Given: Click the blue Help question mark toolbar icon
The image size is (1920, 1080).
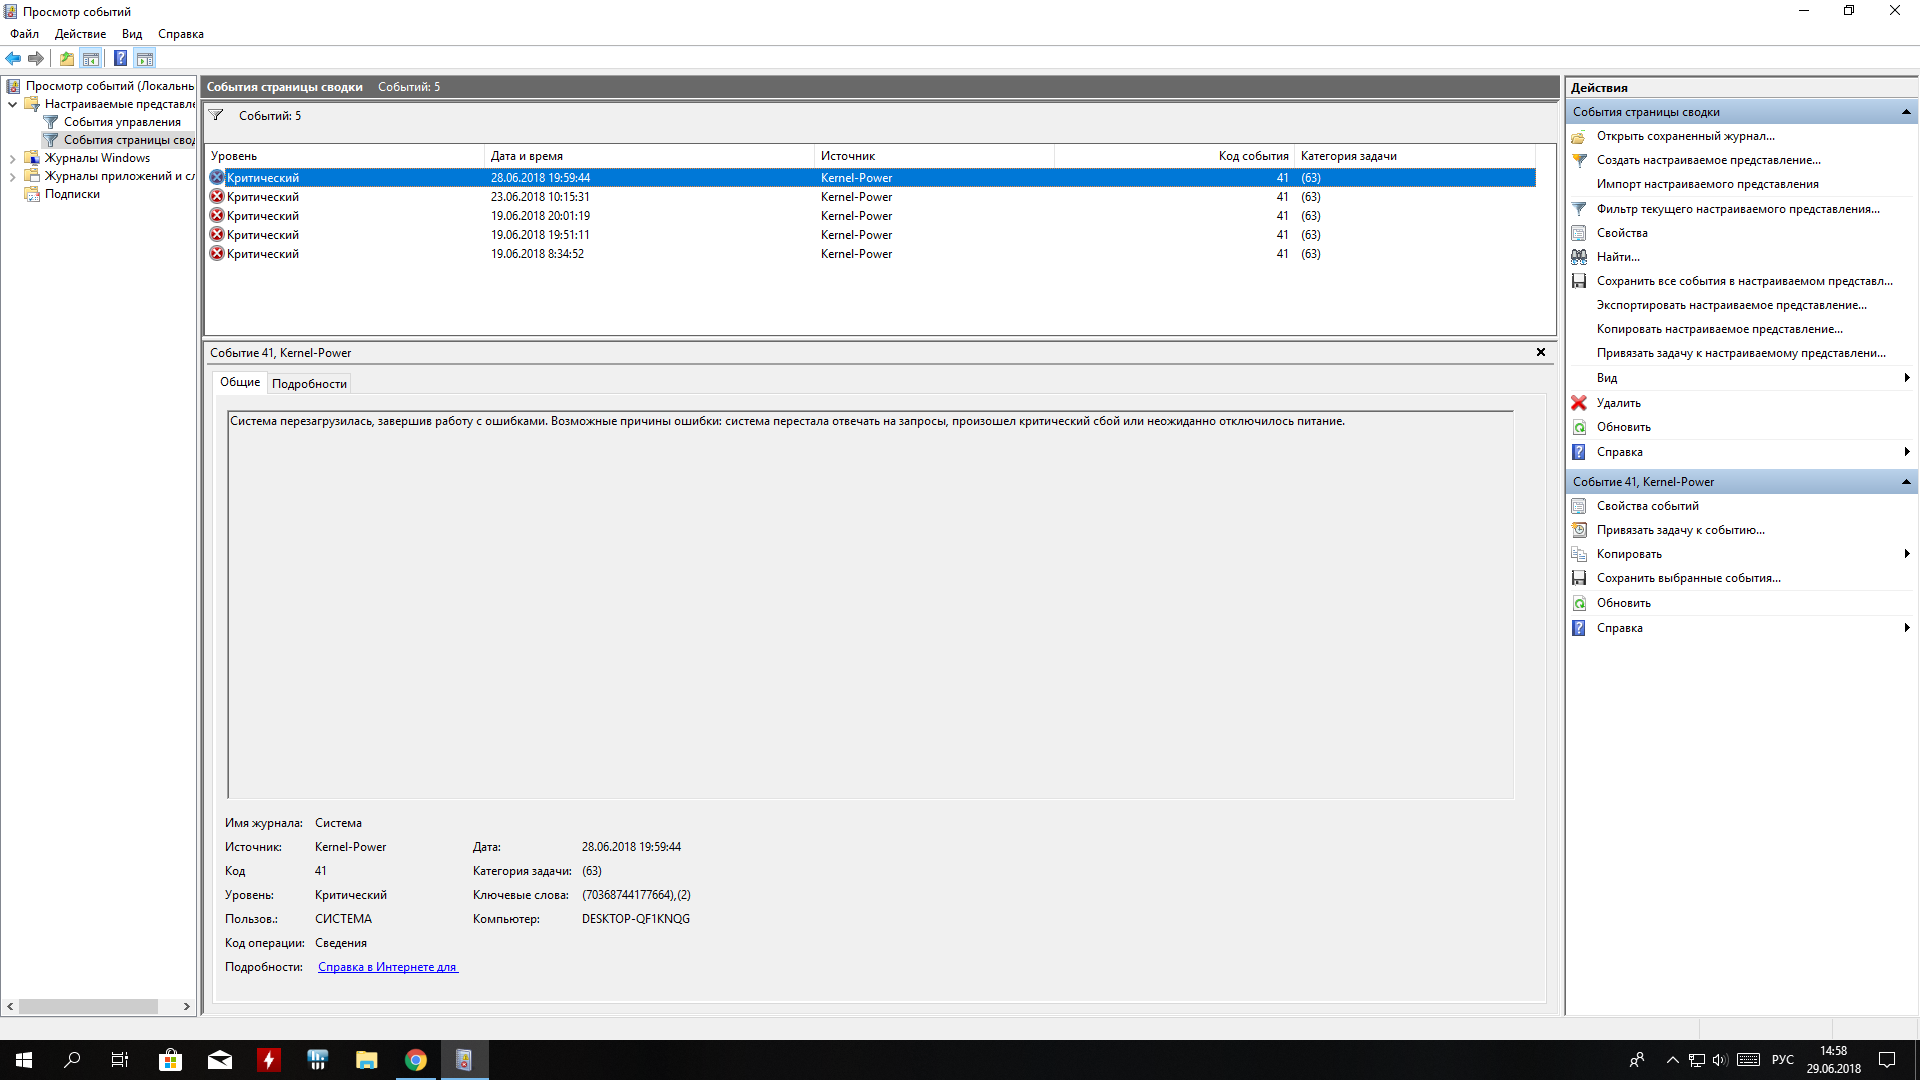Looking at the screenshot, I should tap(120, 58).
